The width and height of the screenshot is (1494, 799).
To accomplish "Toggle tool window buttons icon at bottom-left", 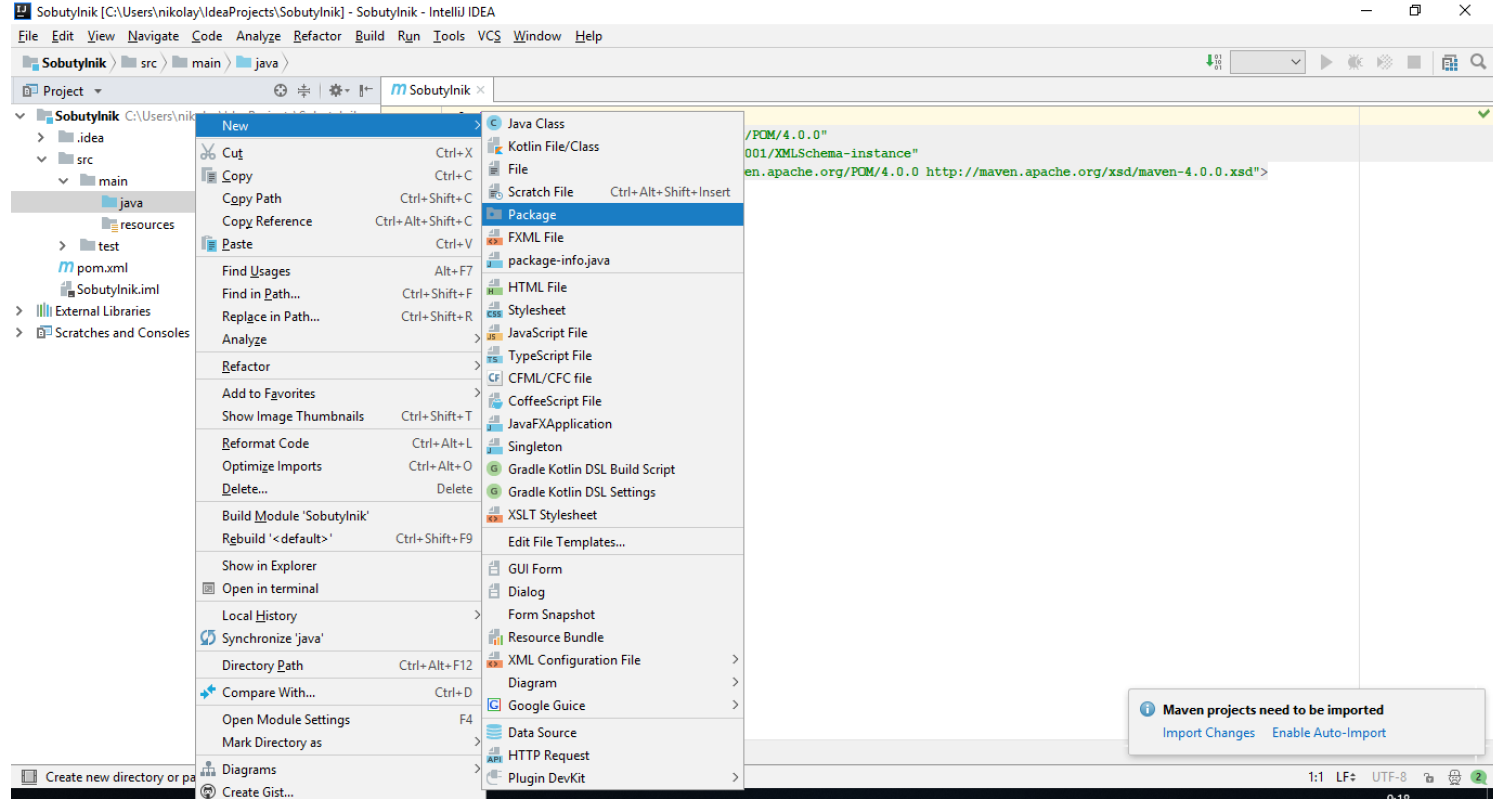I will 28,777.
